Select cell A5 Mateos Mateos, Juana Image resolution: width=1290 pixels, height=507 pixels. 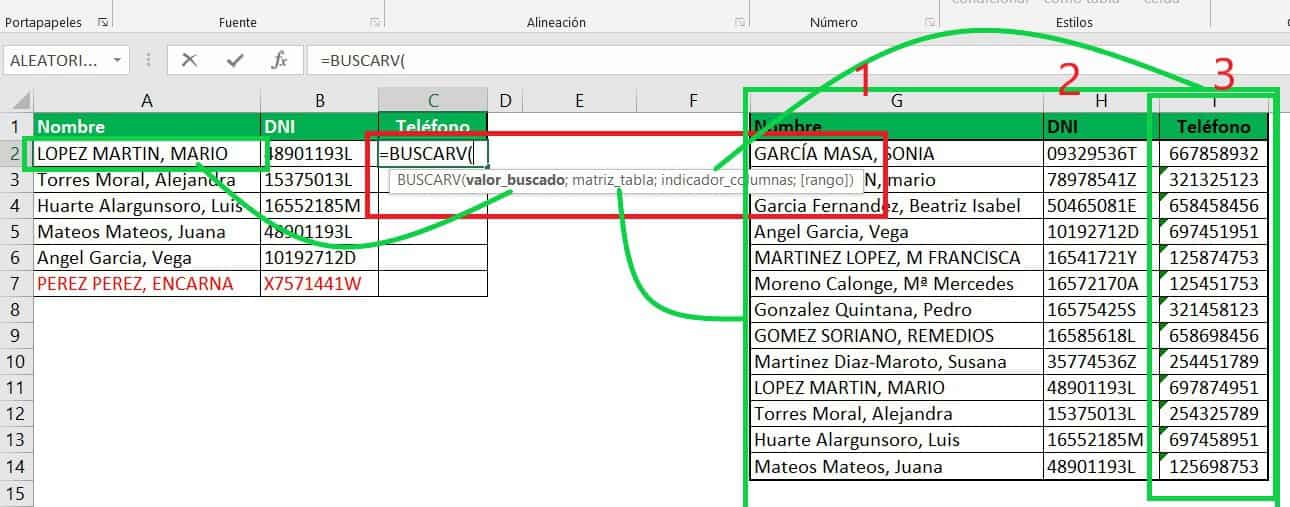coord(147,231)
